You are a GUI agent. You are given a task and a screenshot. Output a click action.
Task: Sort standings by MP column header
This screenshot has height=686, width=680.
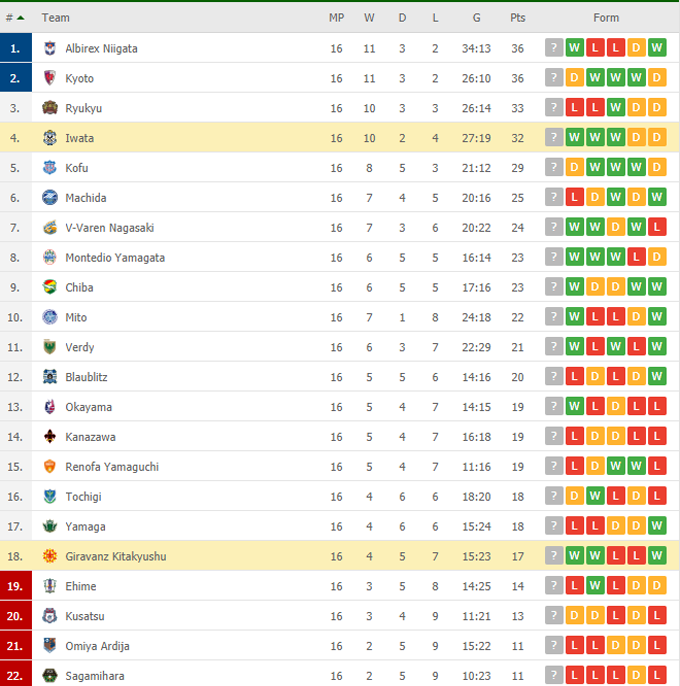click(336, 17)
